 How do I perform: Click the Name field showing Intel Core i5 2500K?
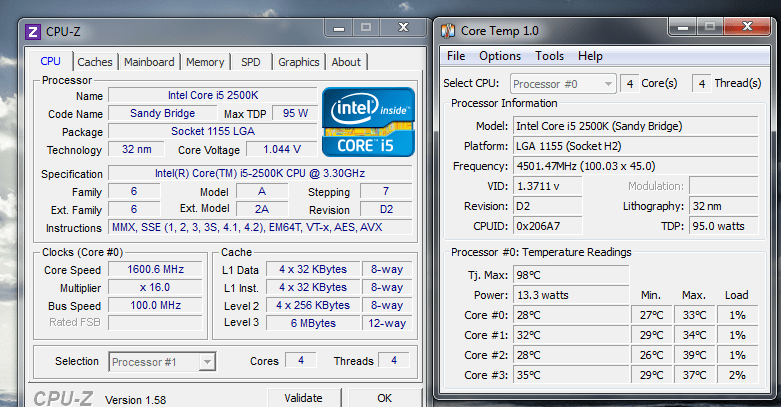[213, 95]
